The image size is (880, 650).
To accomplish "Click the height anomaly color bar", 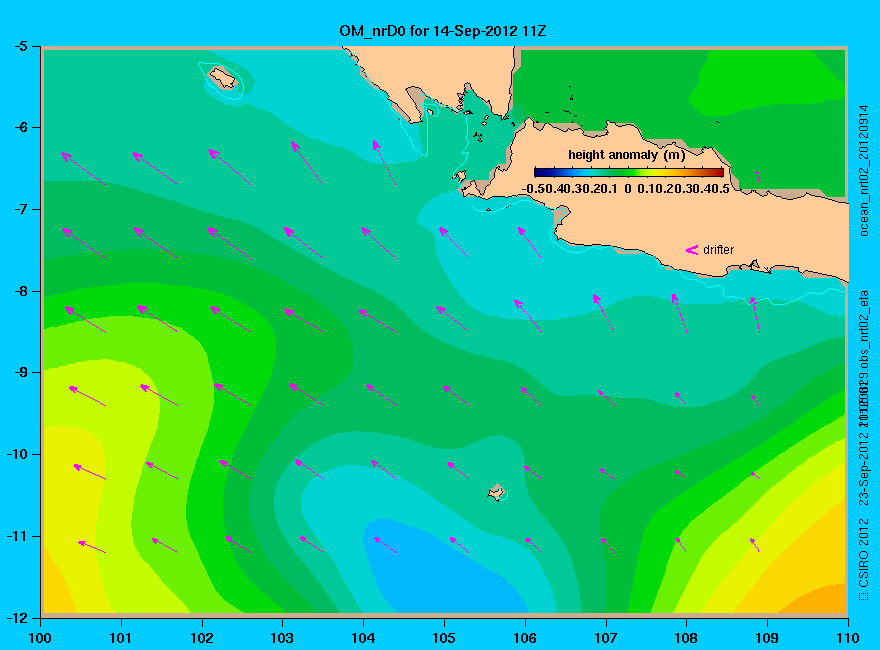I will (629, 172).
